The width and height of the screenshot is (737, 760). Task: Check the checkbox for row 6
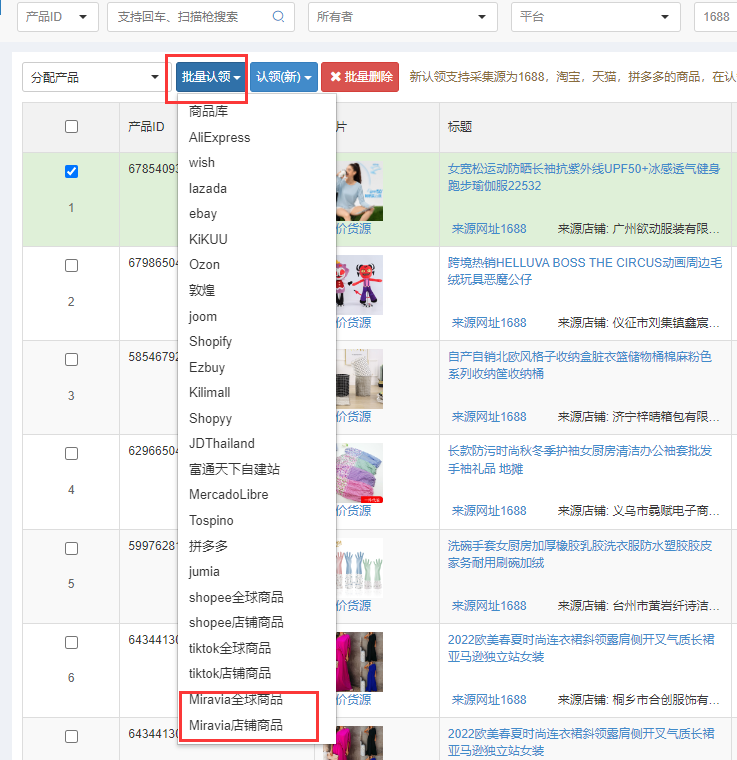pos(71,642)
